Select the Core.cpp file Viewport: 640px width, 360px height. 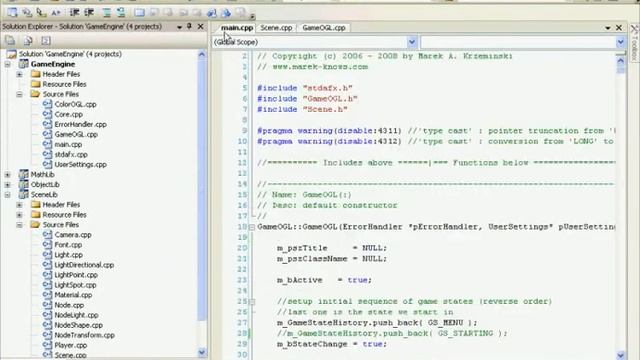[x=69, y=114]
